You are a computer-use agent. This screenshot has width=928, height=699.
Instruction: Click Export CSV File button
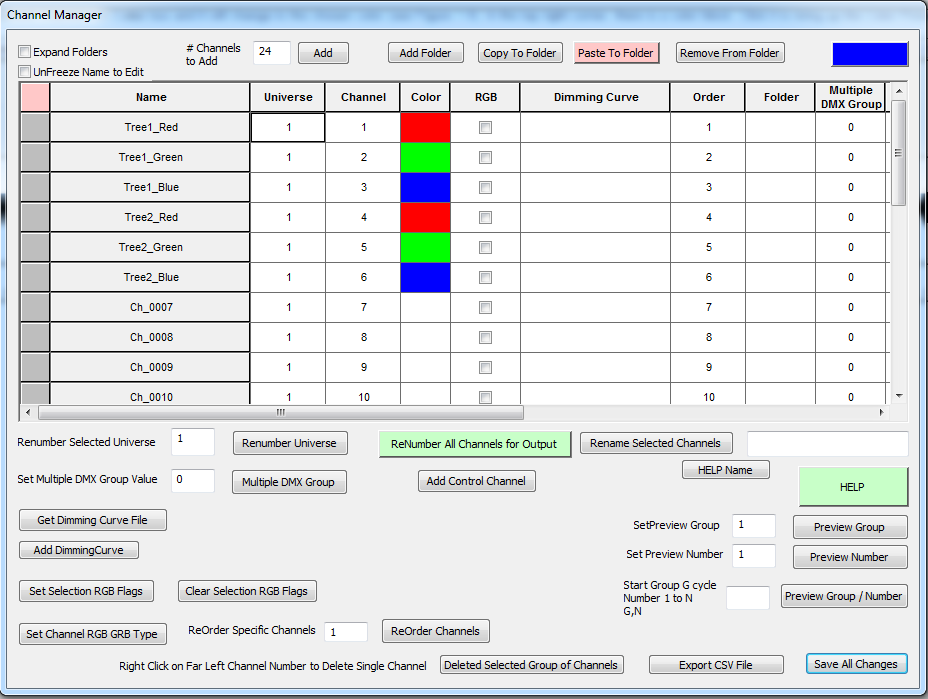[716, 665]
